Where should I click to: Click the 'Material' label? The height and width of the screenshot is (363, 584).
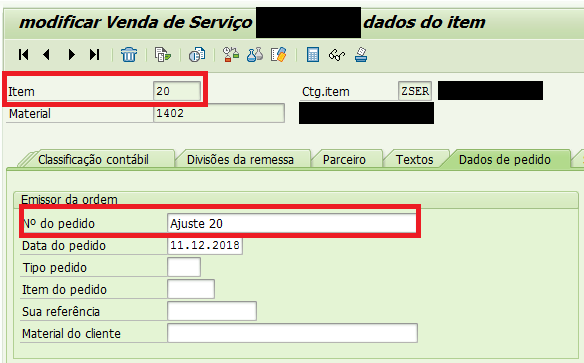pos(30,114)
